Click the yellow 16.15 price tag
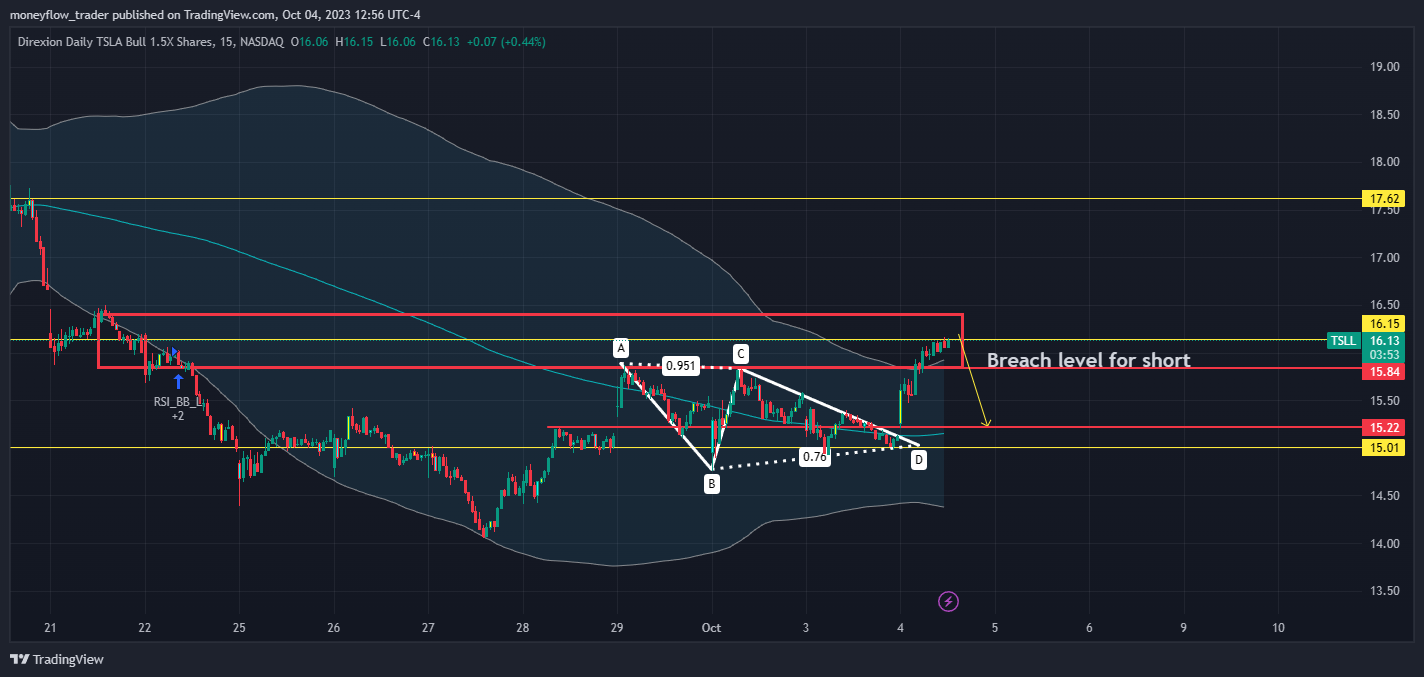1424x677 pixels. tap(1382, 323)
